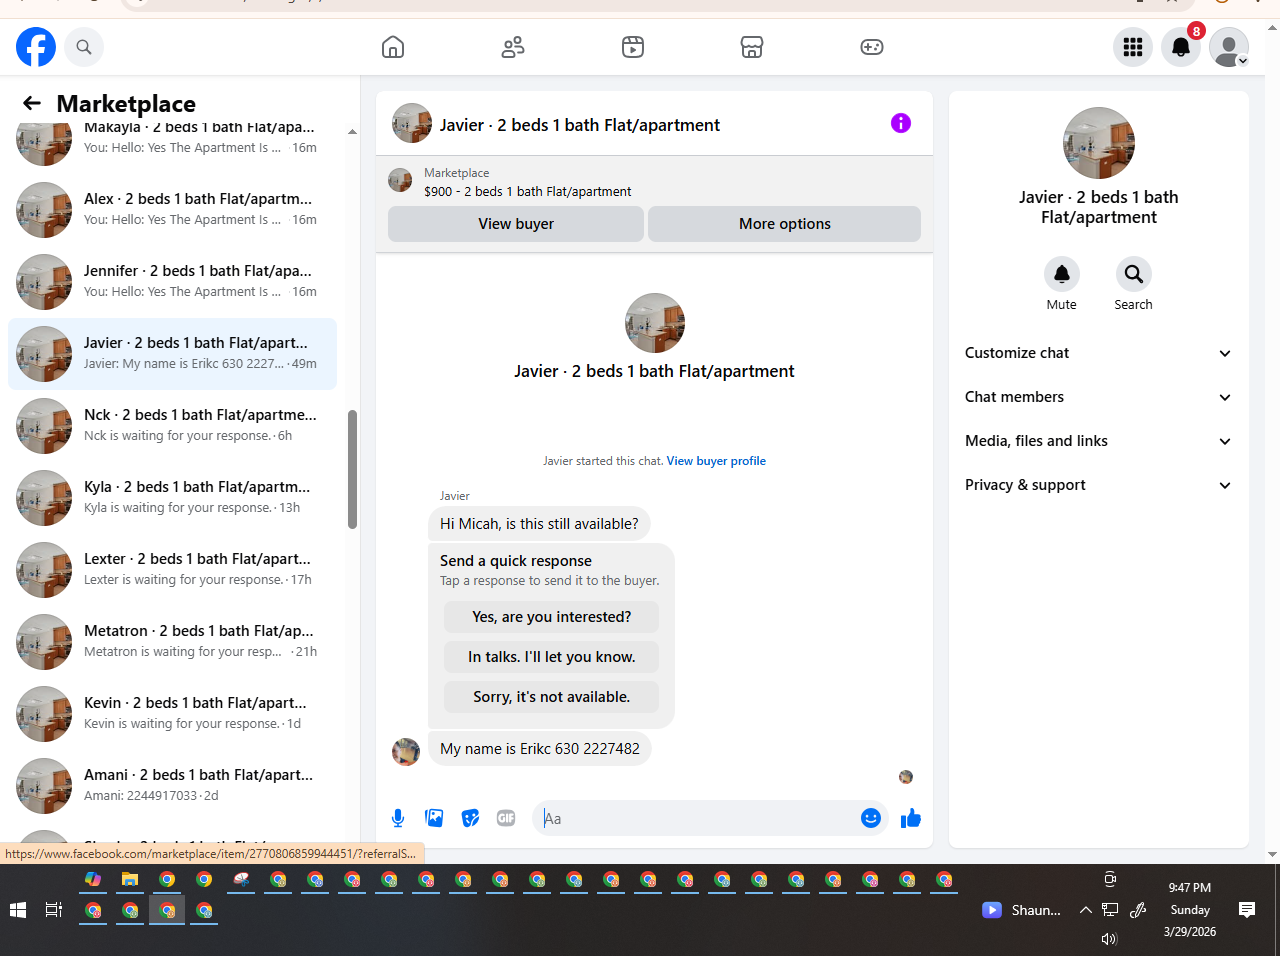Viewport: 1280px width, 956px height.
Task: Record a voice clip with microphone
Action: click(x=398, y=818)
